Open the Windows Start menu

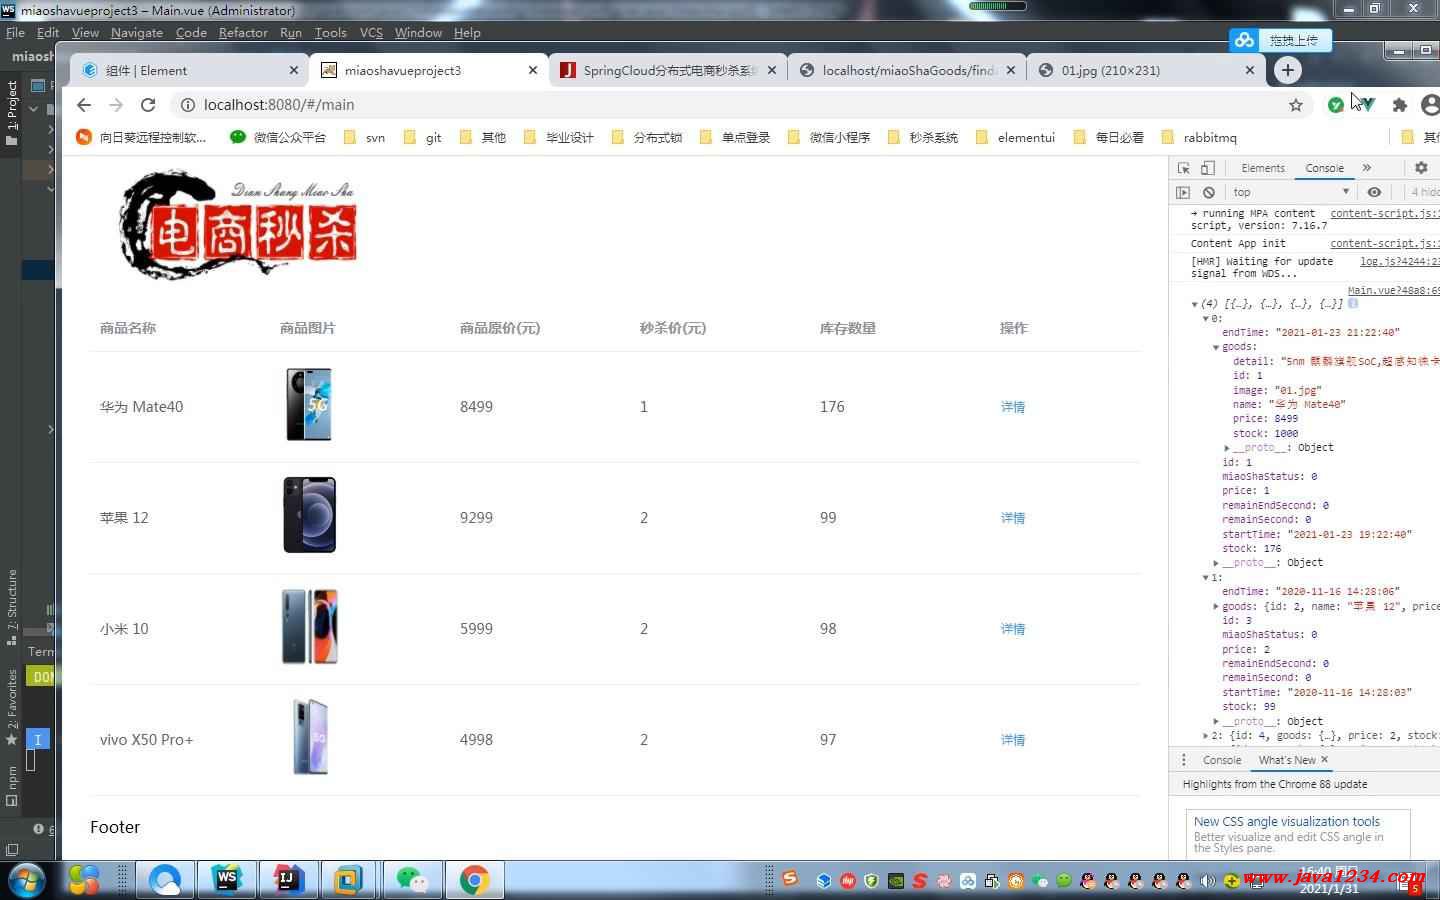click(x=25, y=881)
